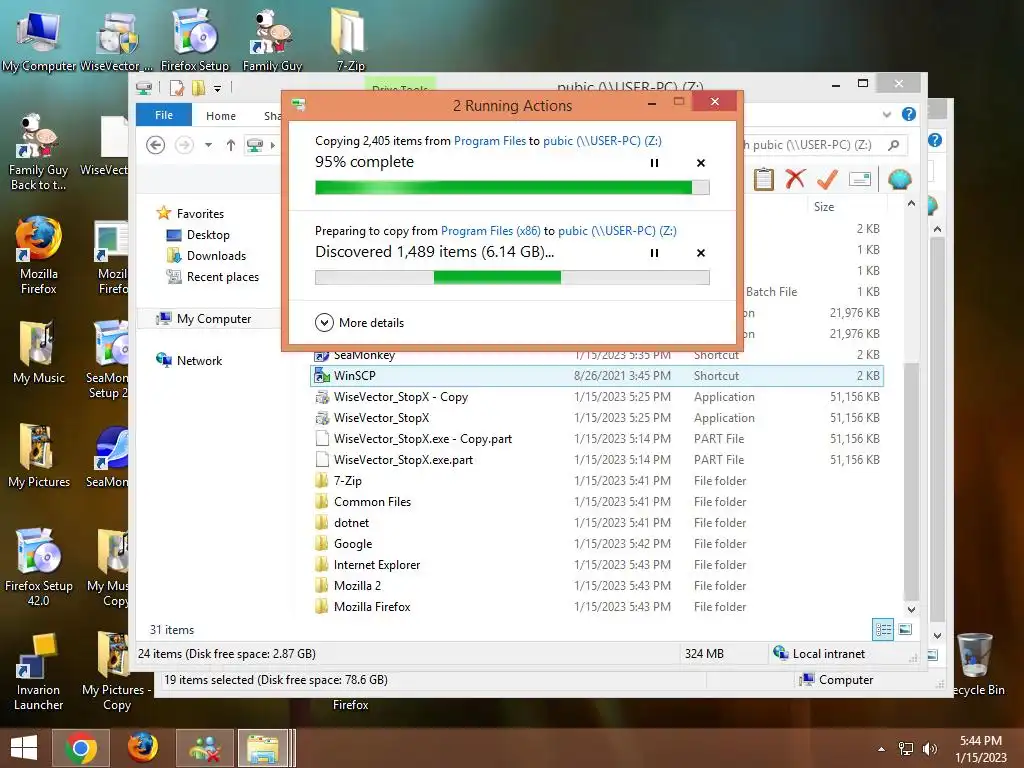Select the dotnet folder

[597, 522]
